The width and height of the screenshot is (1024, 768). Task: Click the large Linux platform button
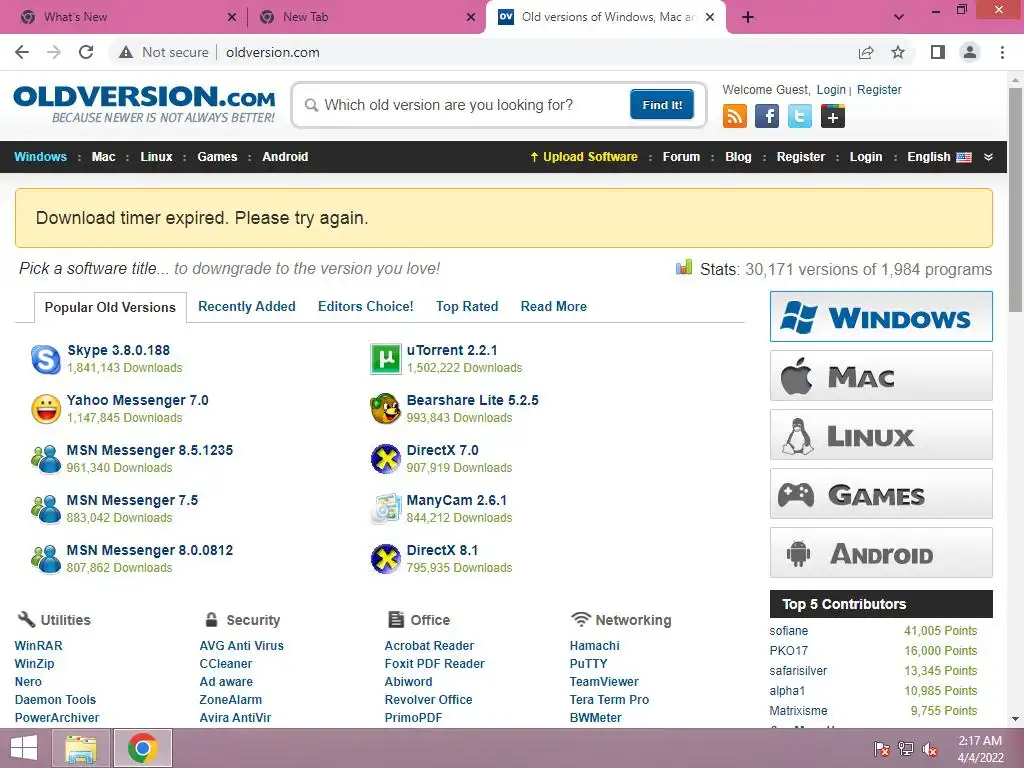881,435
